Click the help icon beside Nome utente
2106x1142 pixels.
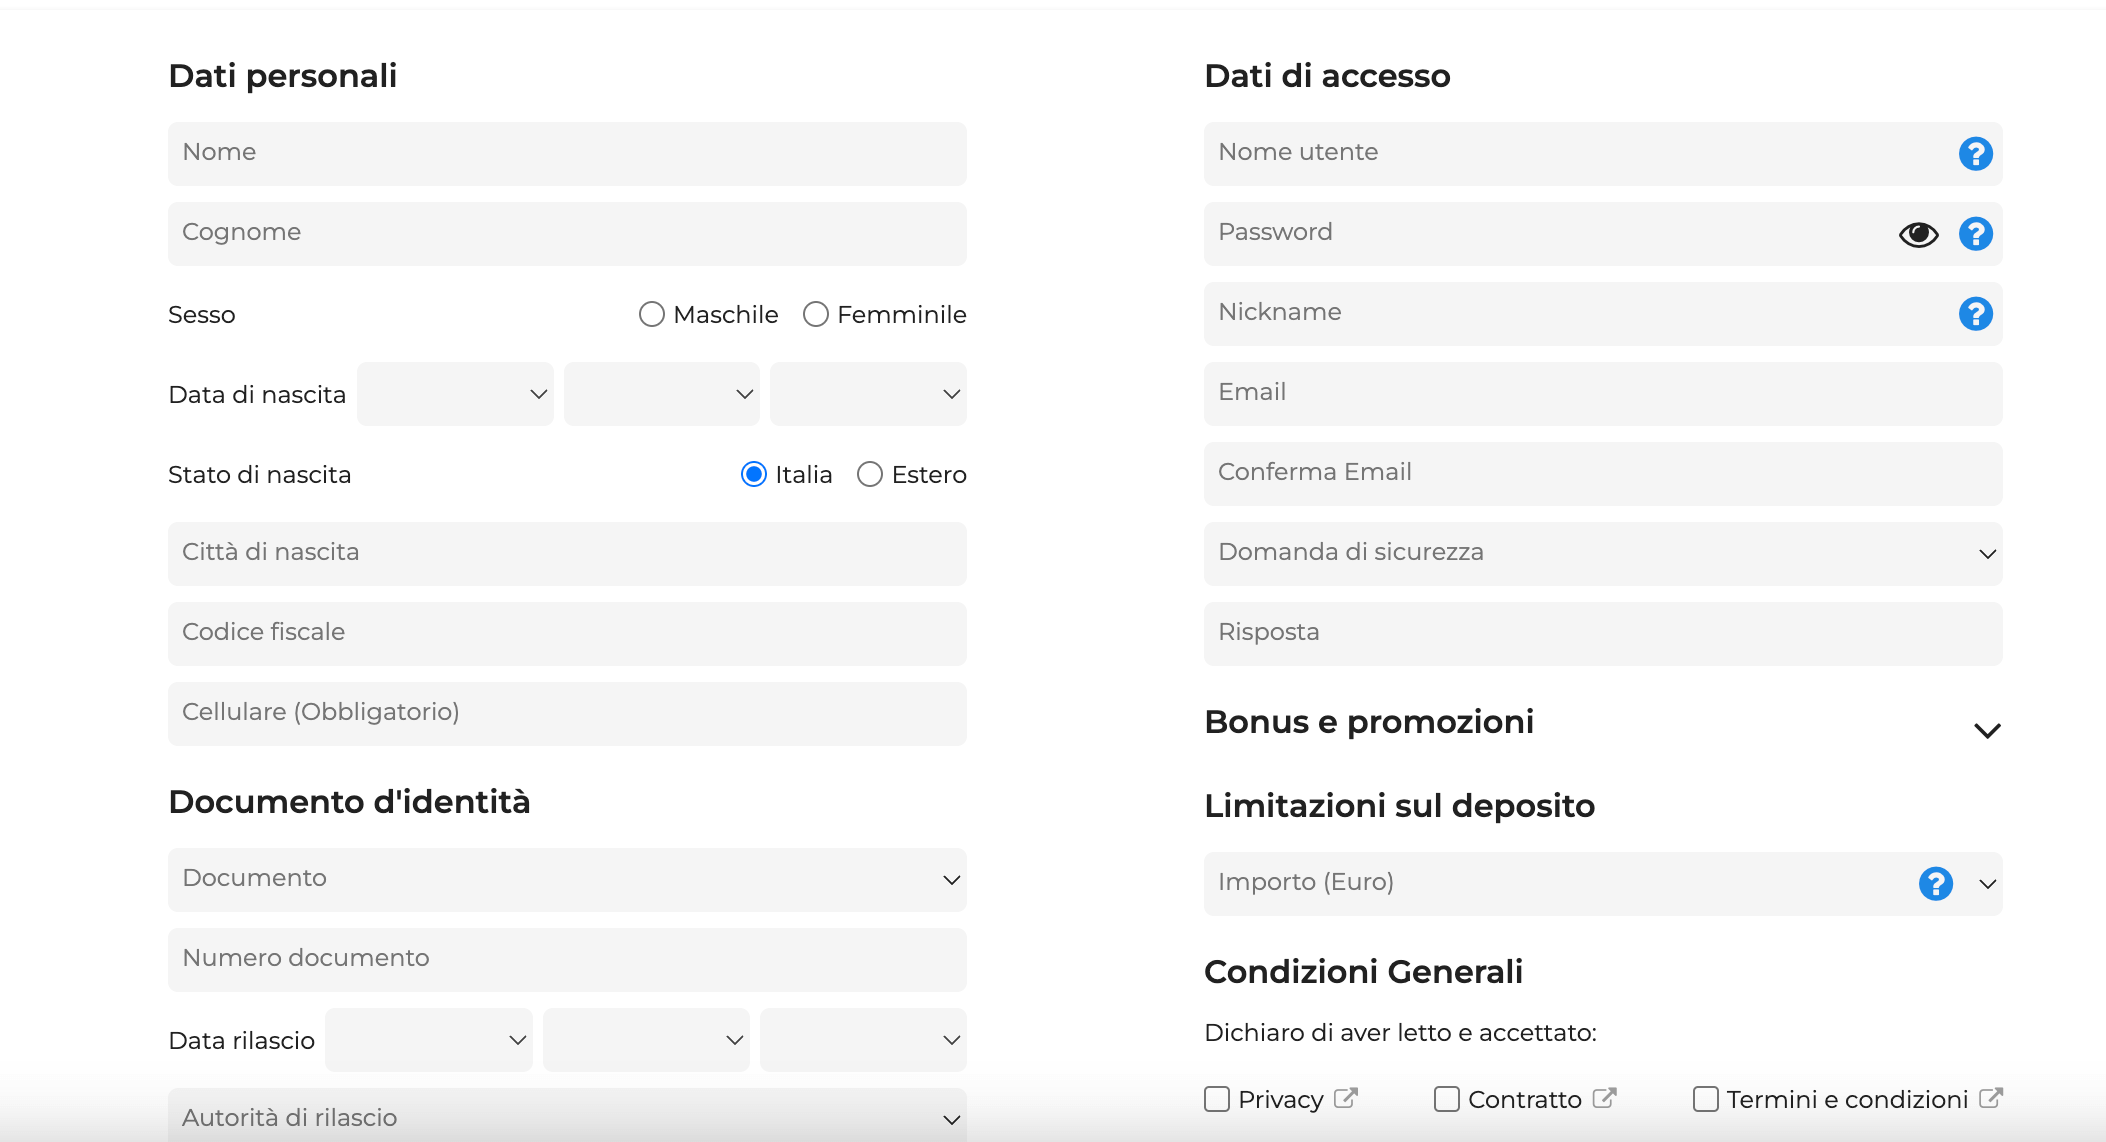tap(1975, 154)
